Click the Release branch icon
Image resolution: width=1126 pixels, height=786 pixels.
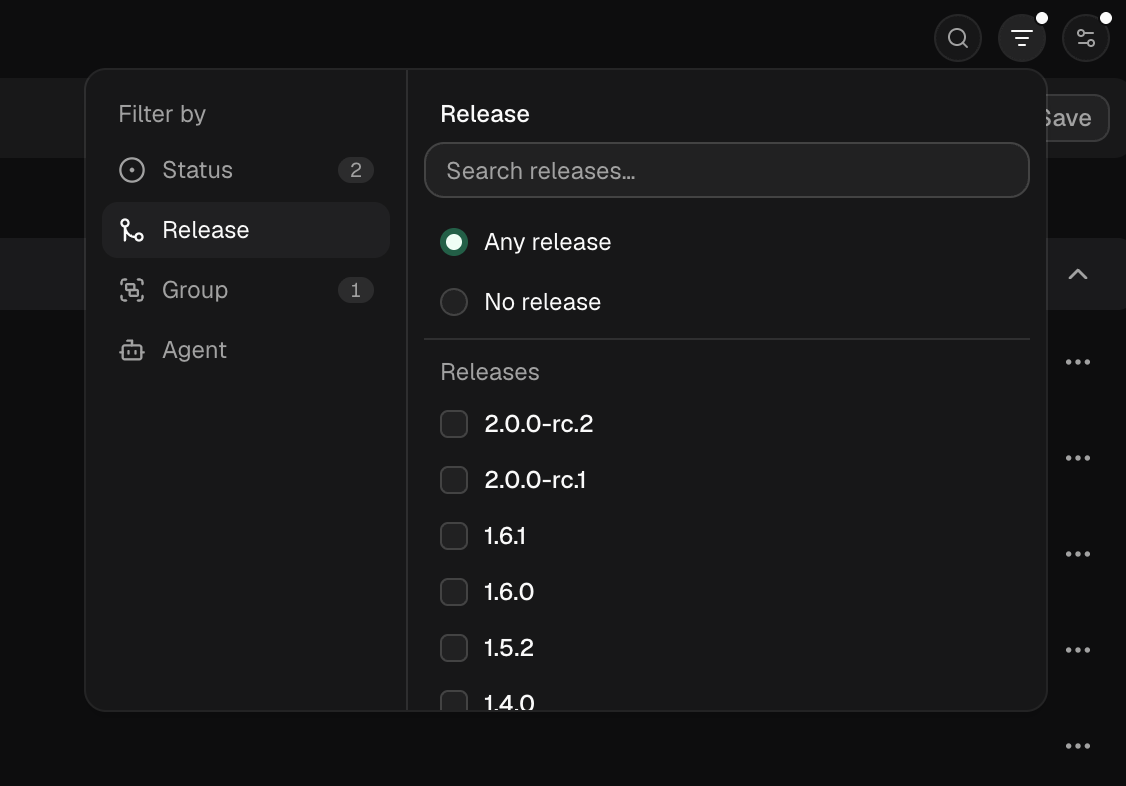click(x=132, y=230)
